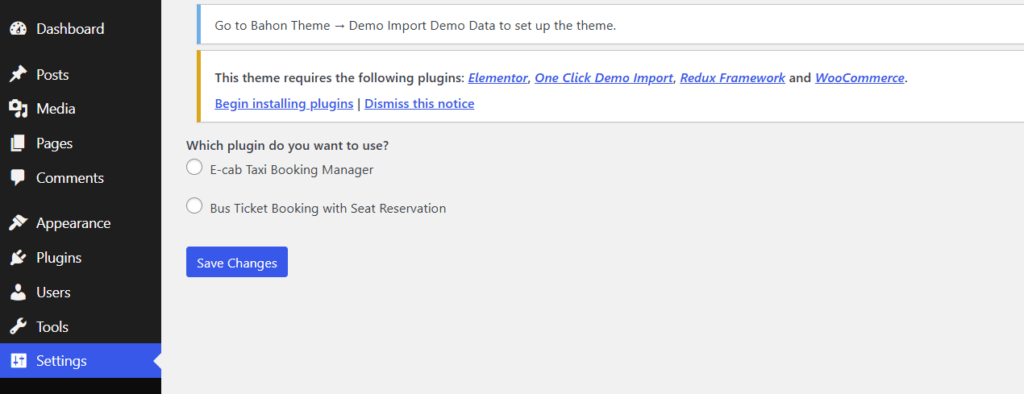This screenshot has height=394, width=1024.
Task: Select Bus Ticket Booking with Seat Reservation radio
Action: point(194,206)
